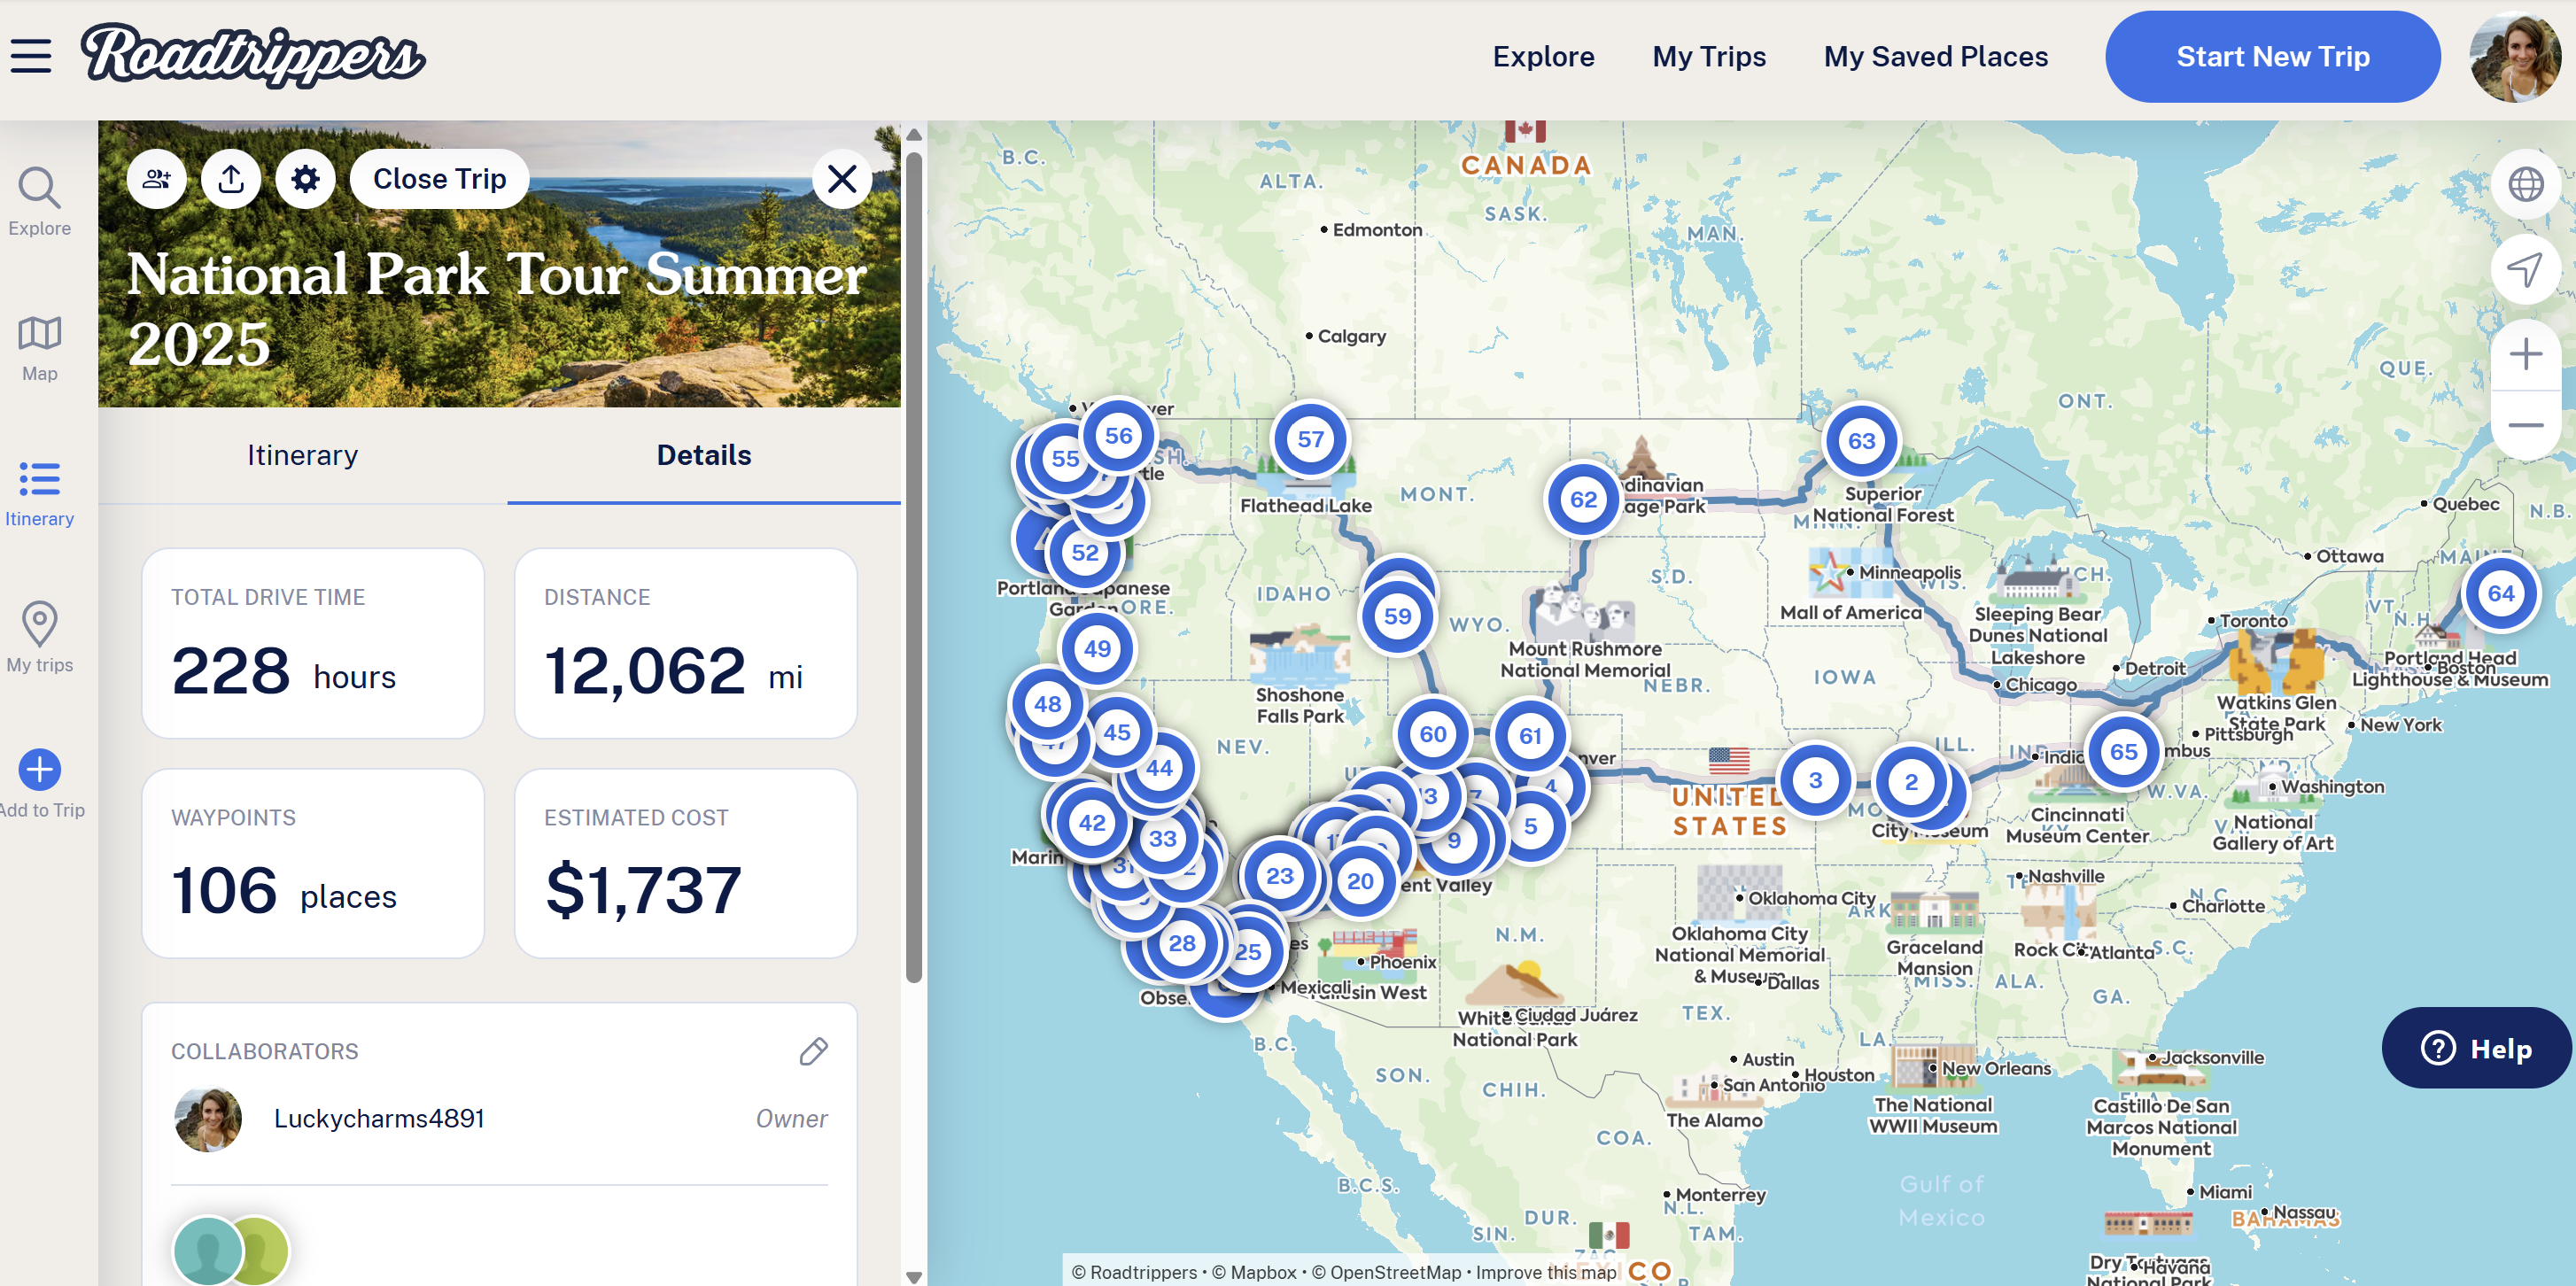Switch to the Itinerary tab
The width and height of the screenshot is (2576, 1286).
point(302,455)
